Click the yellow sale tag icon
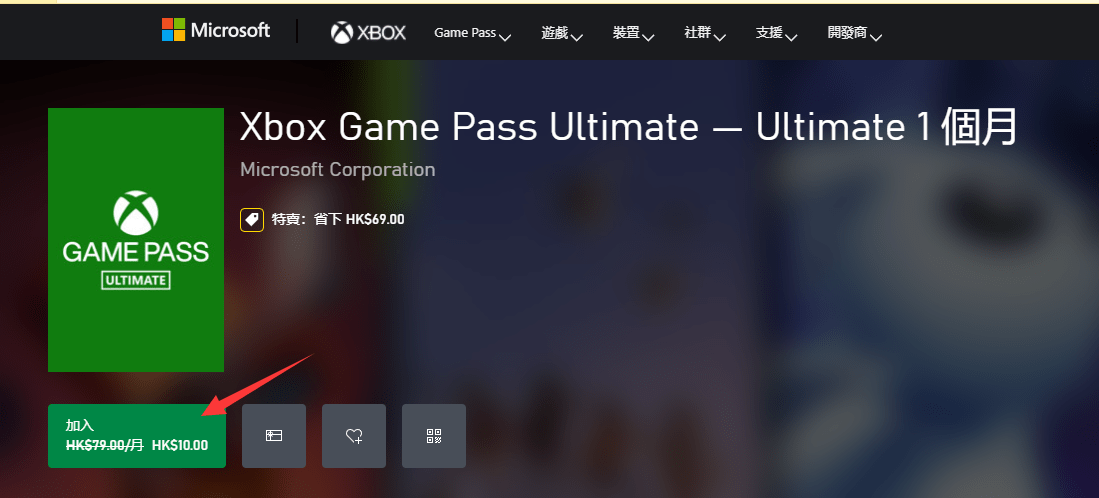The height and width of the screenshot is (498, 1099). pos(252,219)
